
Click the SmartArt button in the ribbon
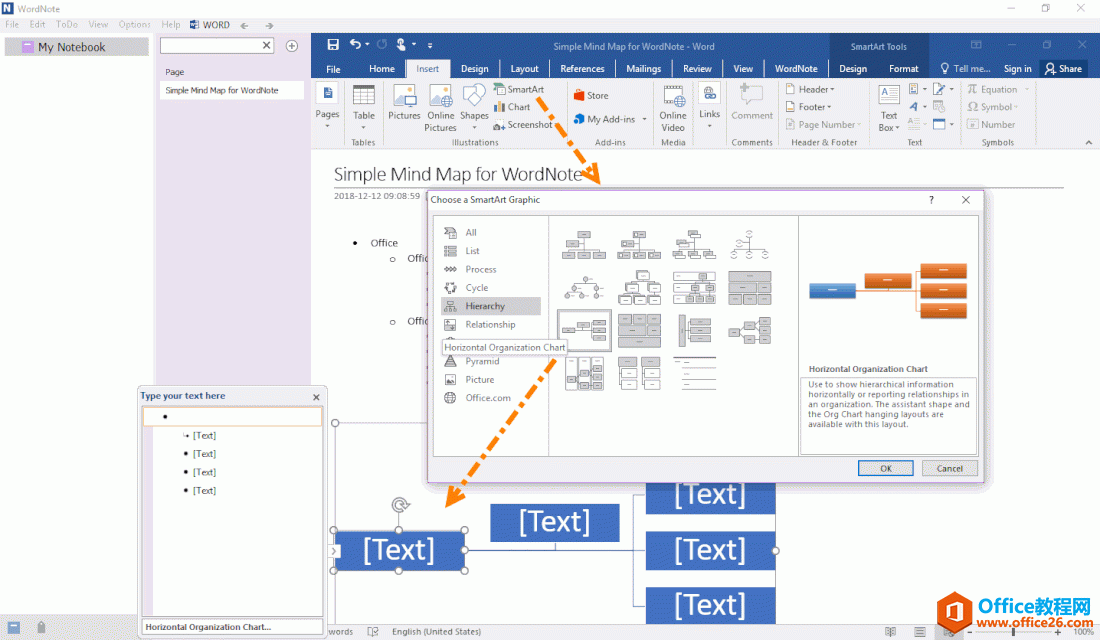tap(518, 89)
